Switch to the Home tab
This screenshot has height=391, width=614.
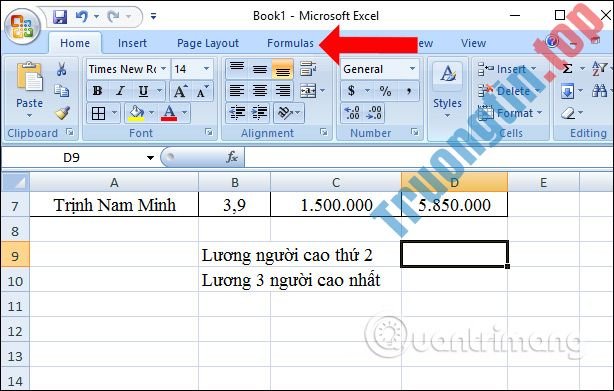(75, 43)
